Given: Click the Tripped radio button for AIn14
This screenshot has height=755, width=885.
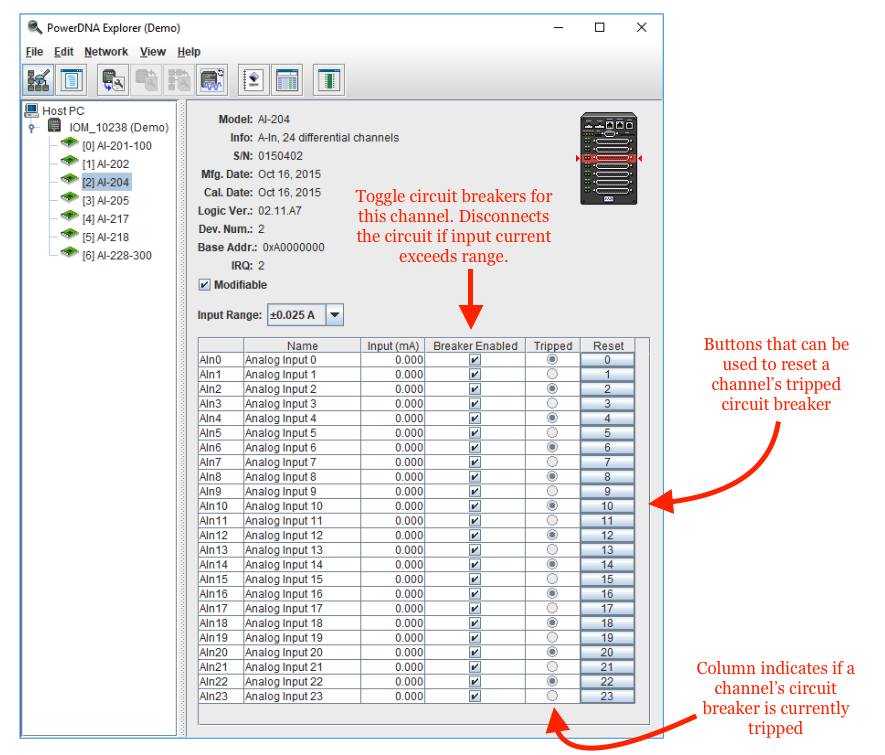Looking at the screenshot, I should 553,564.
